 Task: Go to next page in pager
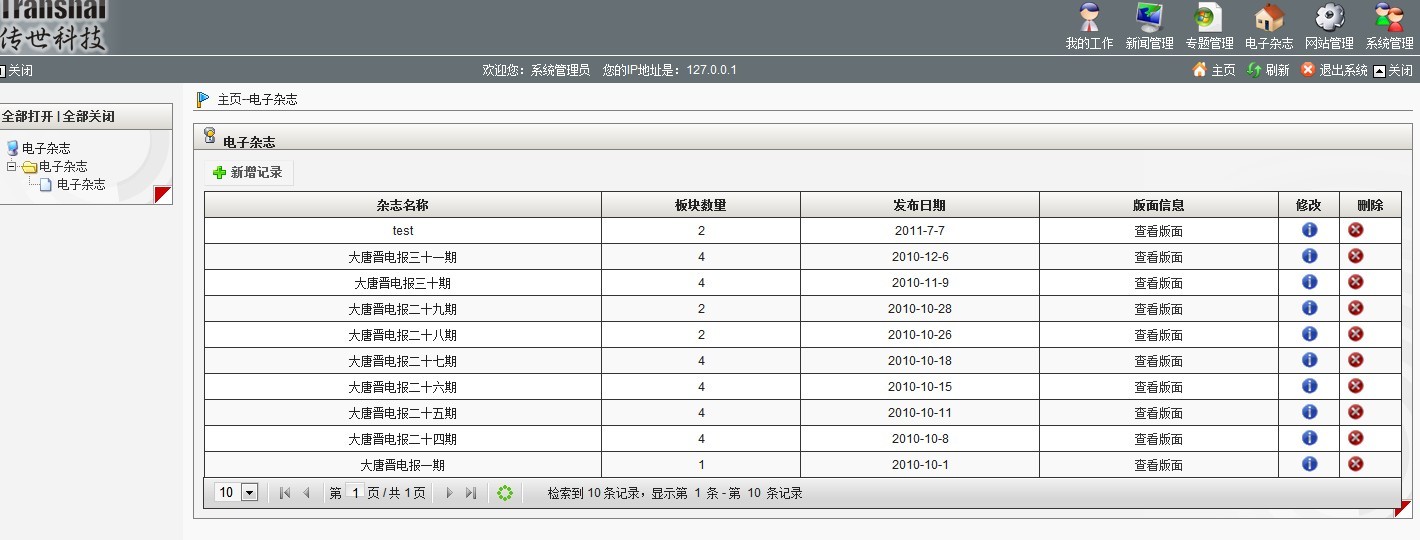point(449,493)
